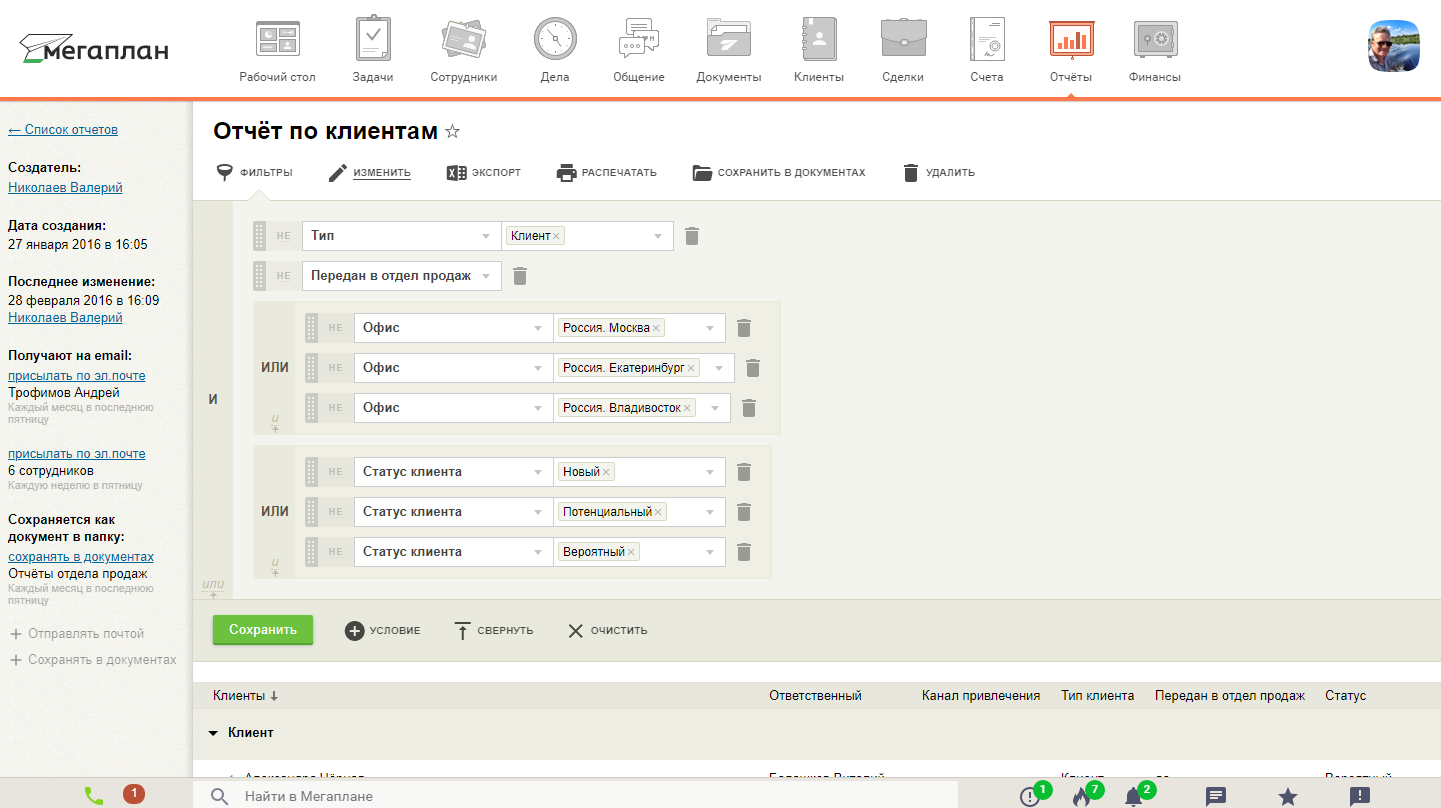Open the bell notifications icon
This screenshot has width=1441, height=808.
tap(1133, 797)
